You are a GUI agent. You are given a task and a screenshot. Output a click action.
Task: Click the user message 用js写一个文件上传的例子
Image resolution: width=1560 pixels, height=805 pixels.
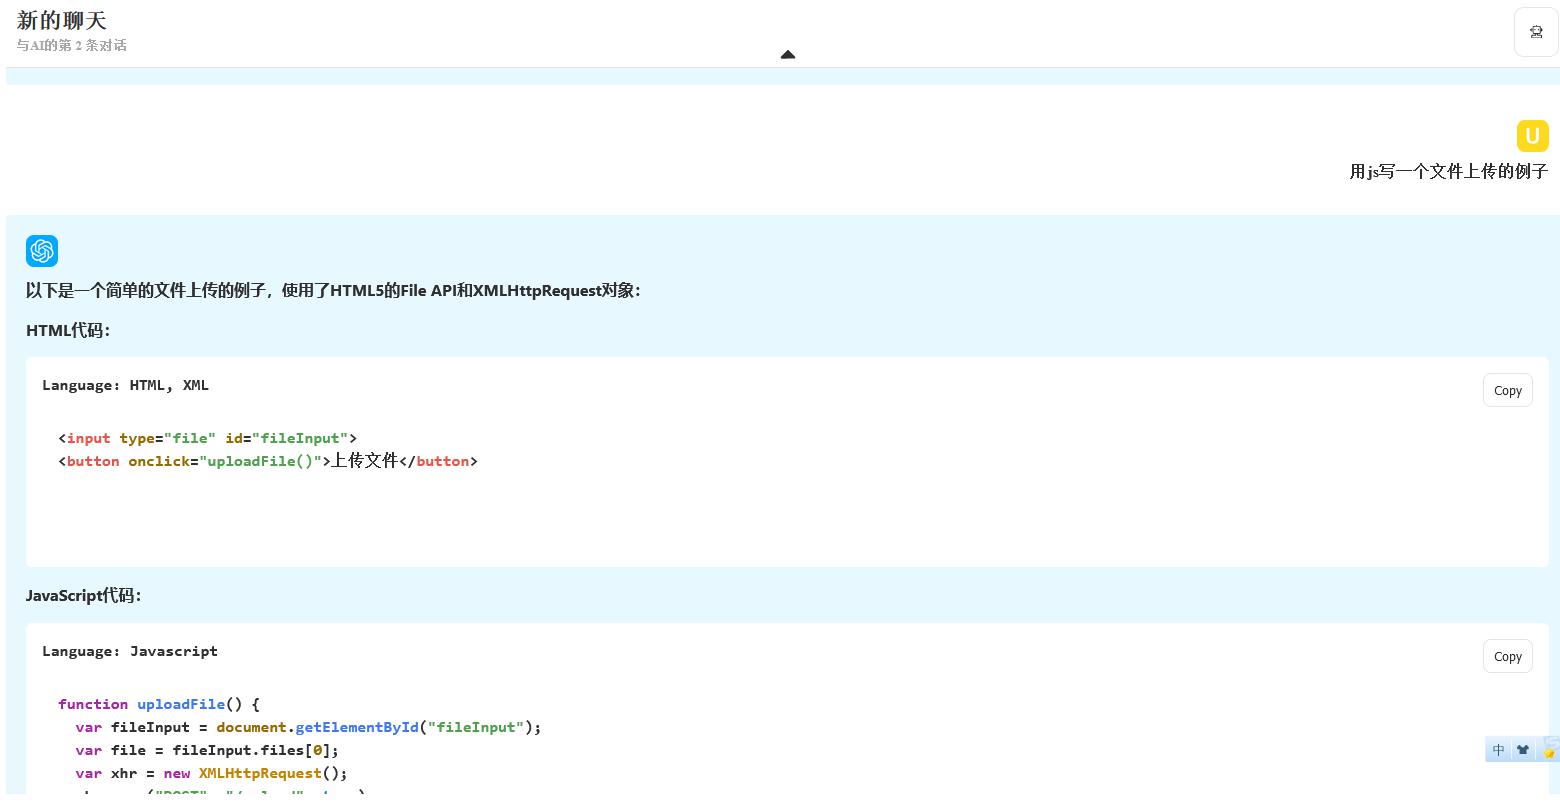coord(1448,172)
